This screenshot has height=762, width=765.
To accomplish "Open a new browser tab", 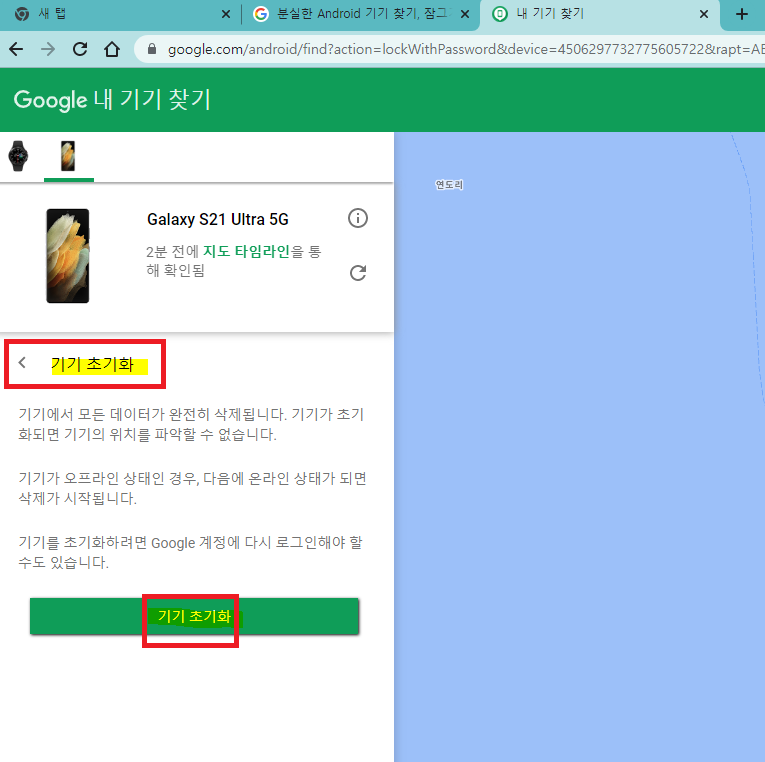I will click(742, 14).
